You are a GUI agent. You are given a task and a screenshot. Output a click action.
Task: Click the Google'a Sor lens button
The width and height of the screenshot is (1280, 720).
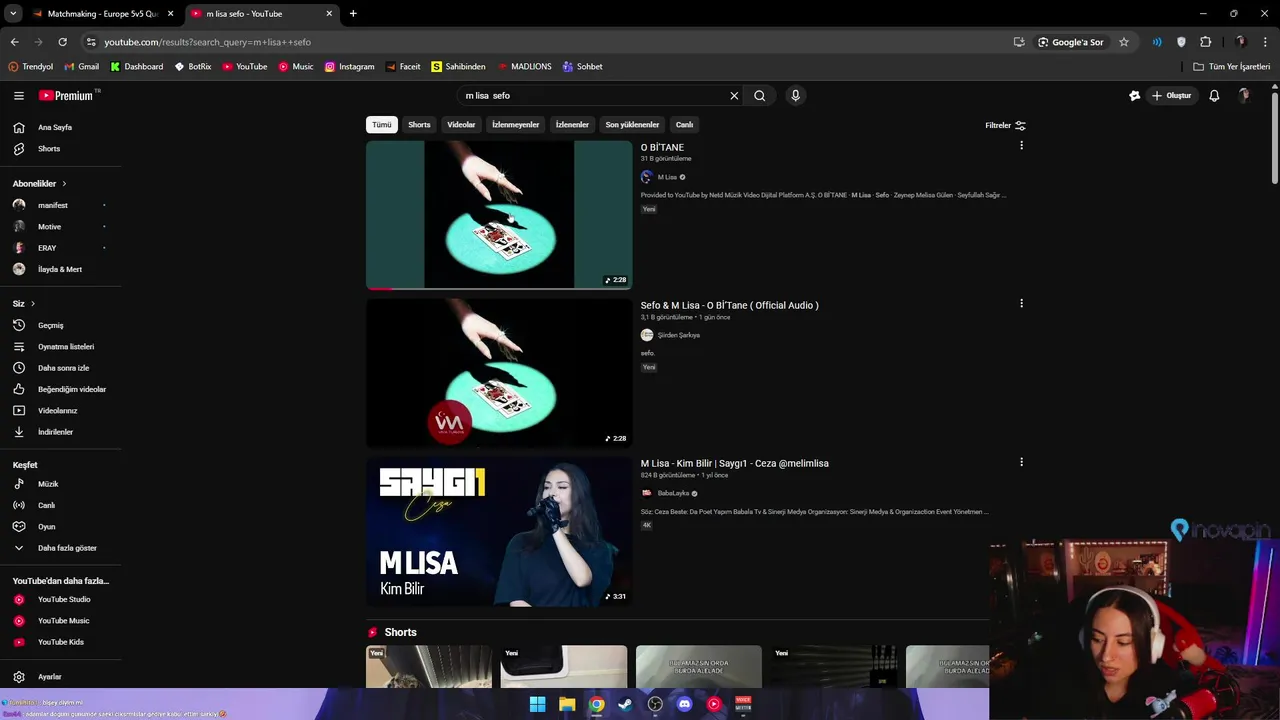coord(1070,42)
